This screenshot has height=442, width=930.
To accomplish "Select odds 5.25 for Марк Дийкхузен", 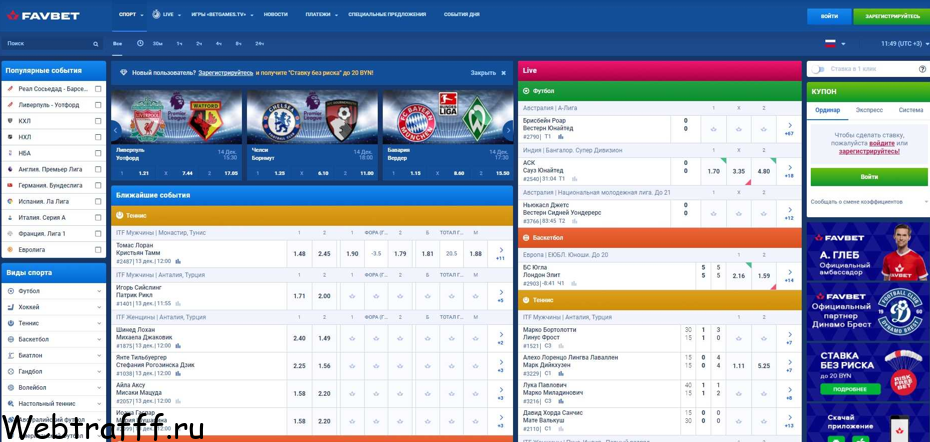I will pos(764,366).
